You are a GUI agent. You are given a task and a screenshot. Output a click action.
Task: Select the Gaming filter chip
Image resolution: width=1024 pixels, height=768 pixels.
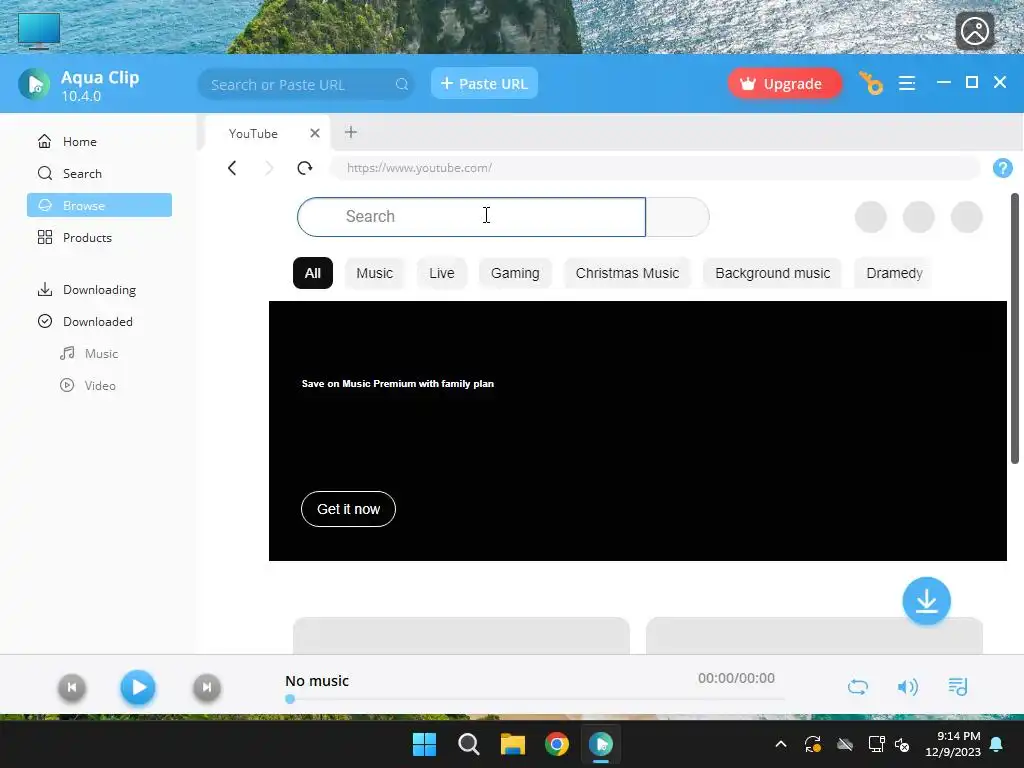pos(515,273)
